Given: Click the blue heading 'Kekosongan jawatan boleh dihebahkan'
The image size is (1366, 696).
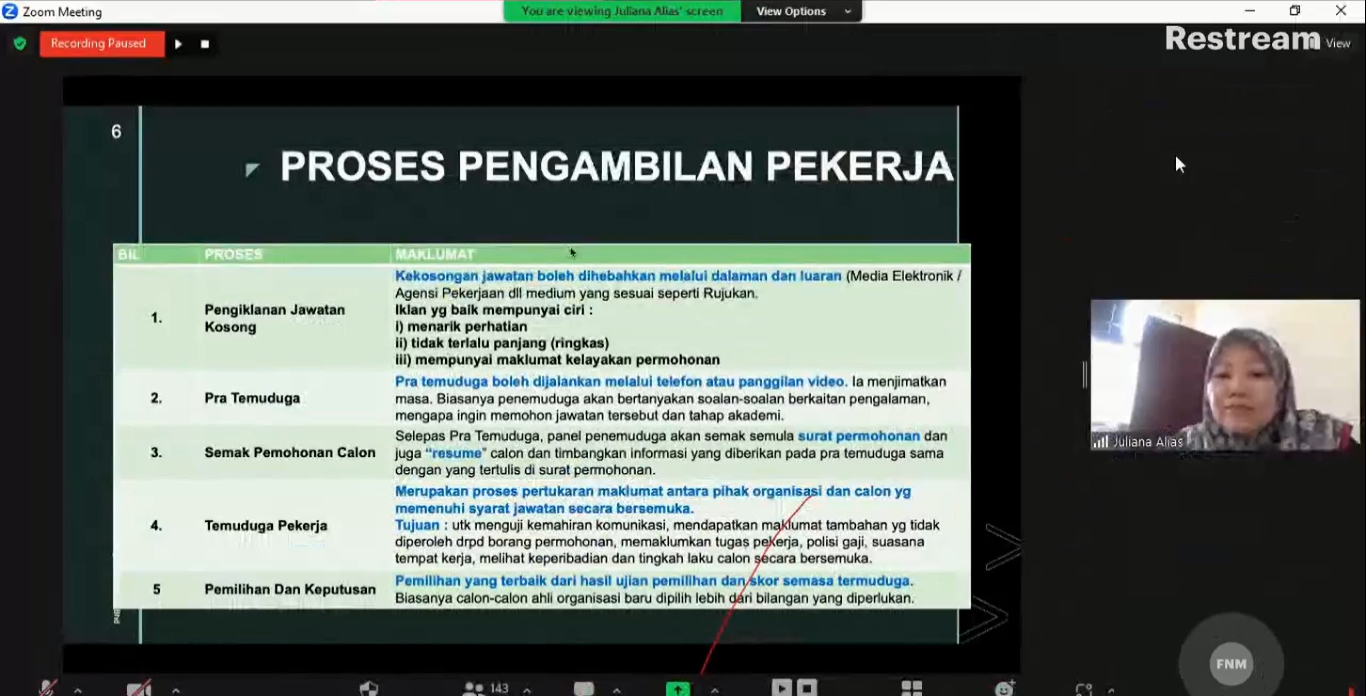Looking at the screenshot, I should [x=618, y=276].
